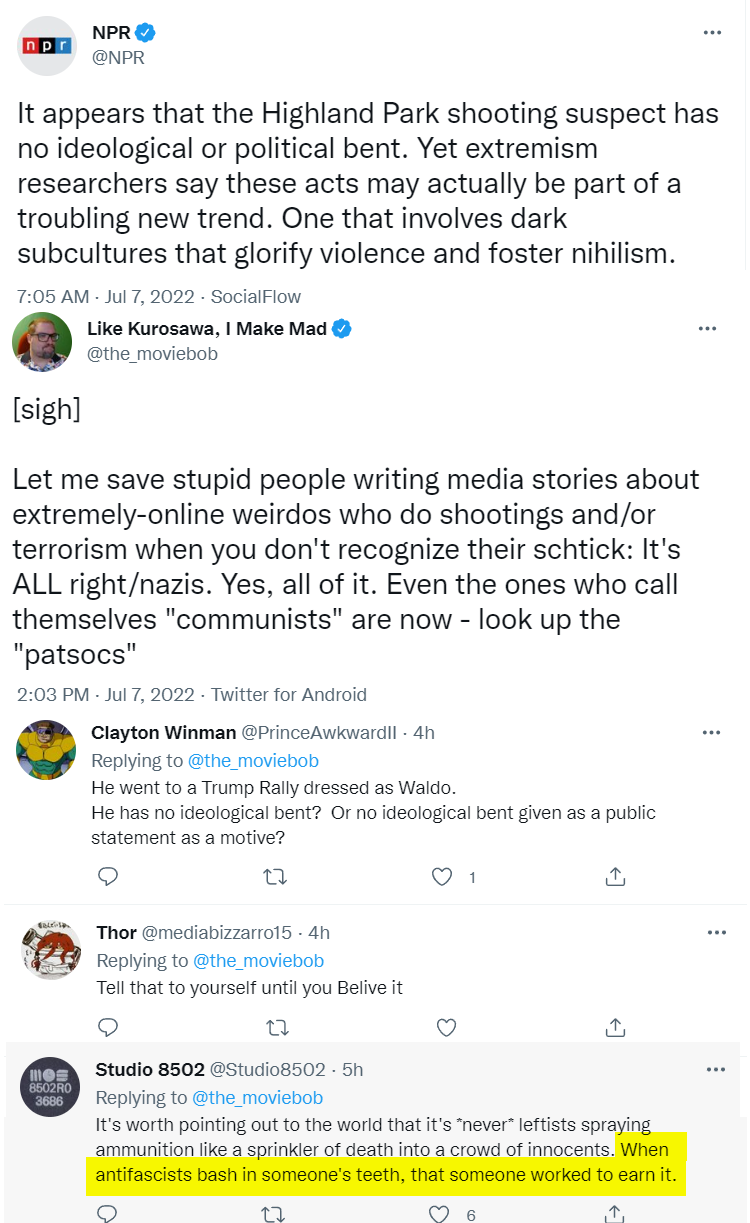Image resolution: width=750 pixels, height=1223 pixels.
Task: Share Clayton Winman's tweet
Action: [616, 877]
